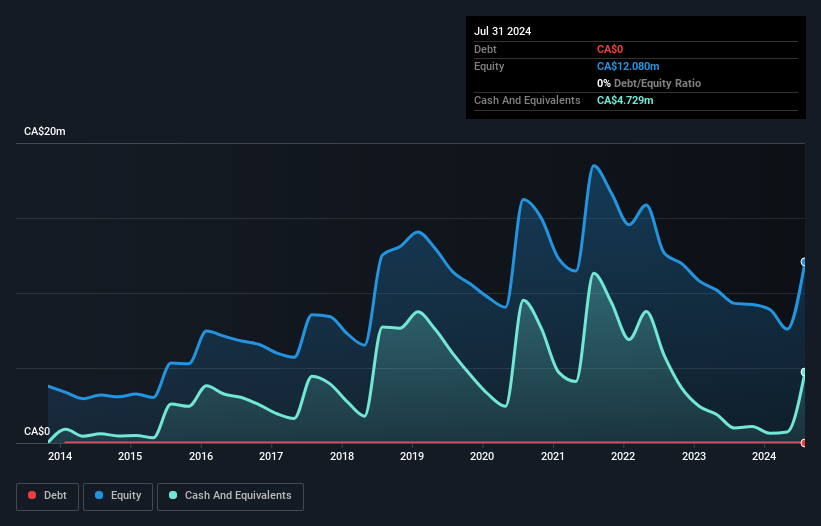
Task: Click the 2018 x-axis label
Action: [x=342, y=456]
